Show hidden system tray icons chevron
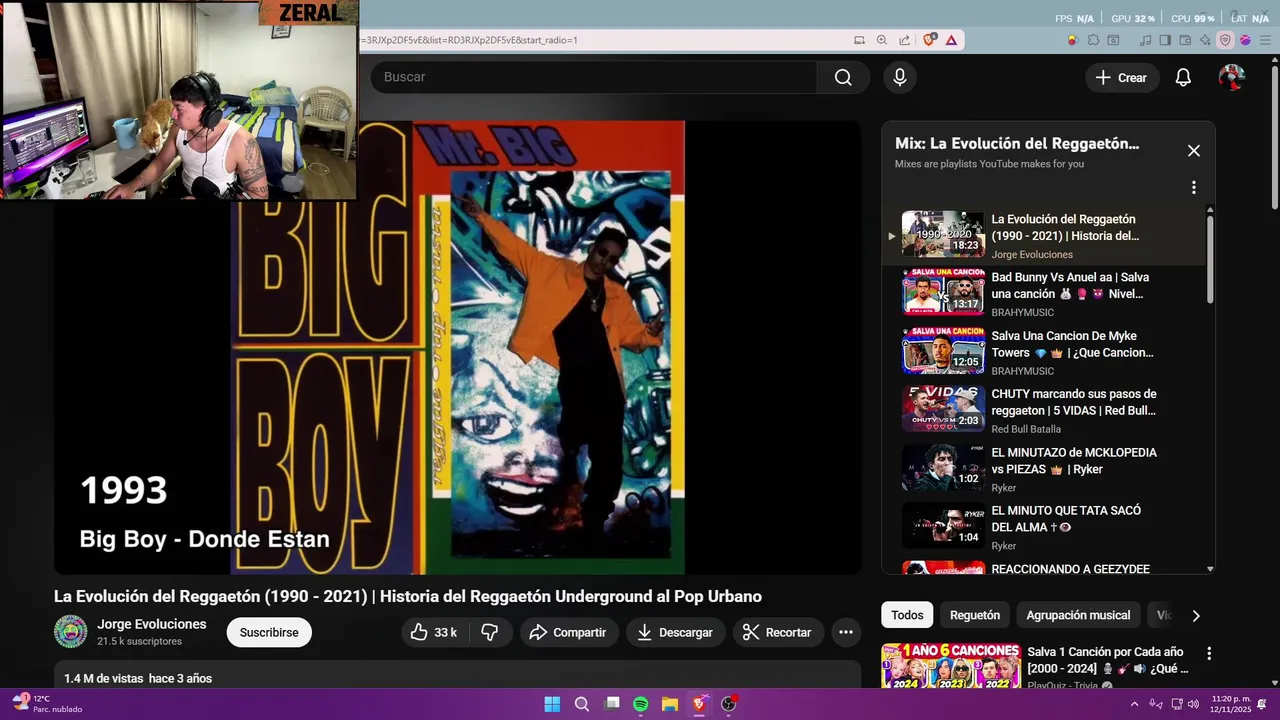This screenshot has width=1280, height=720. coord(1134,704)
